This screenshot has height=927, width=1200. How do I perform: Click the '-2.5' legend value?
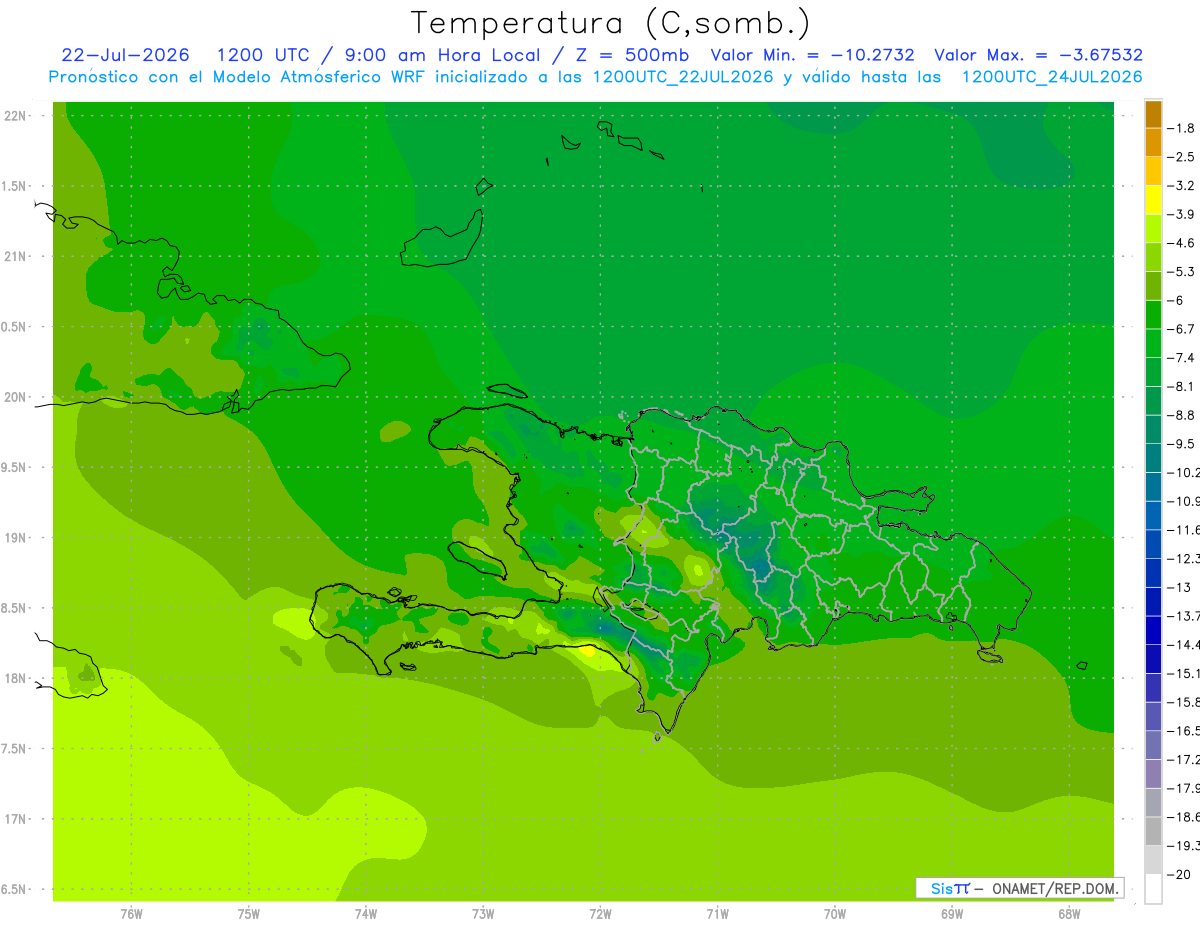[x=1182, y=157]
